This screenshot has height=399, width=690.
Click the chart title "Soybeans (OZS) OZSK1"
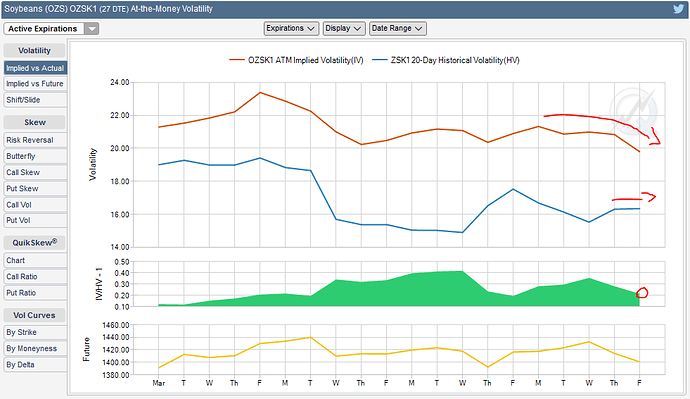(x=50, y=9)
